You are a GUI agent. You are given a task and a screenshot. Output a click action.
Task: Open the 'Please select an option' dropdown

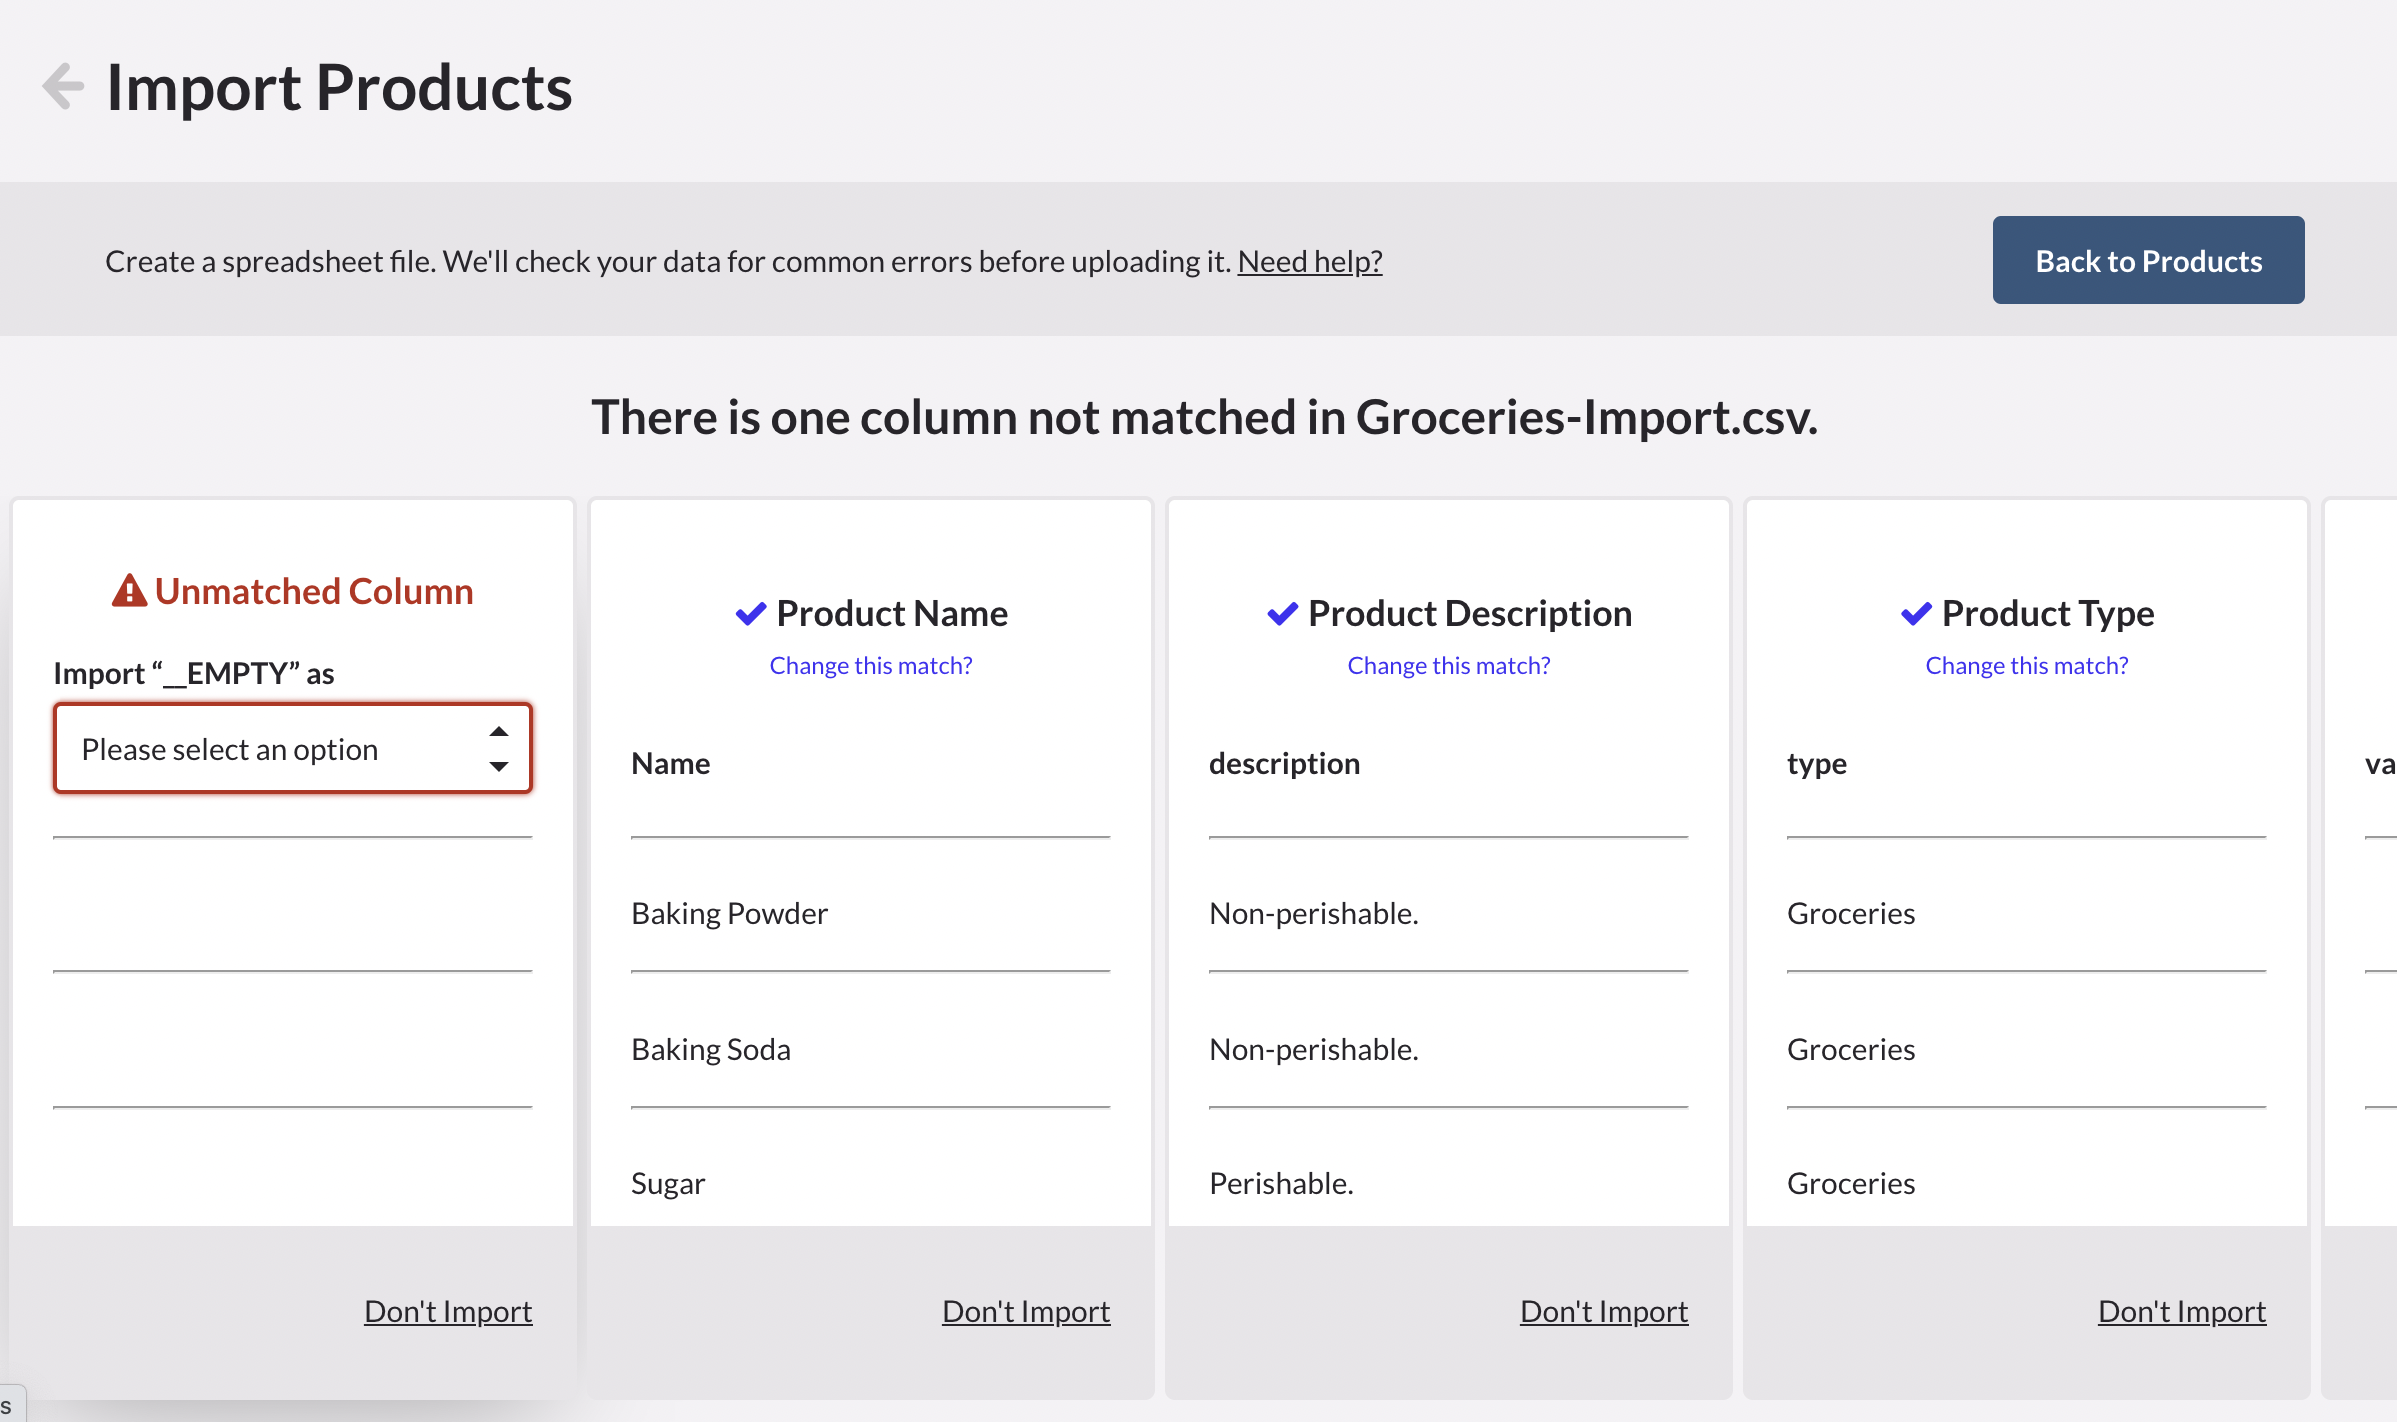(x=292, y=749)
